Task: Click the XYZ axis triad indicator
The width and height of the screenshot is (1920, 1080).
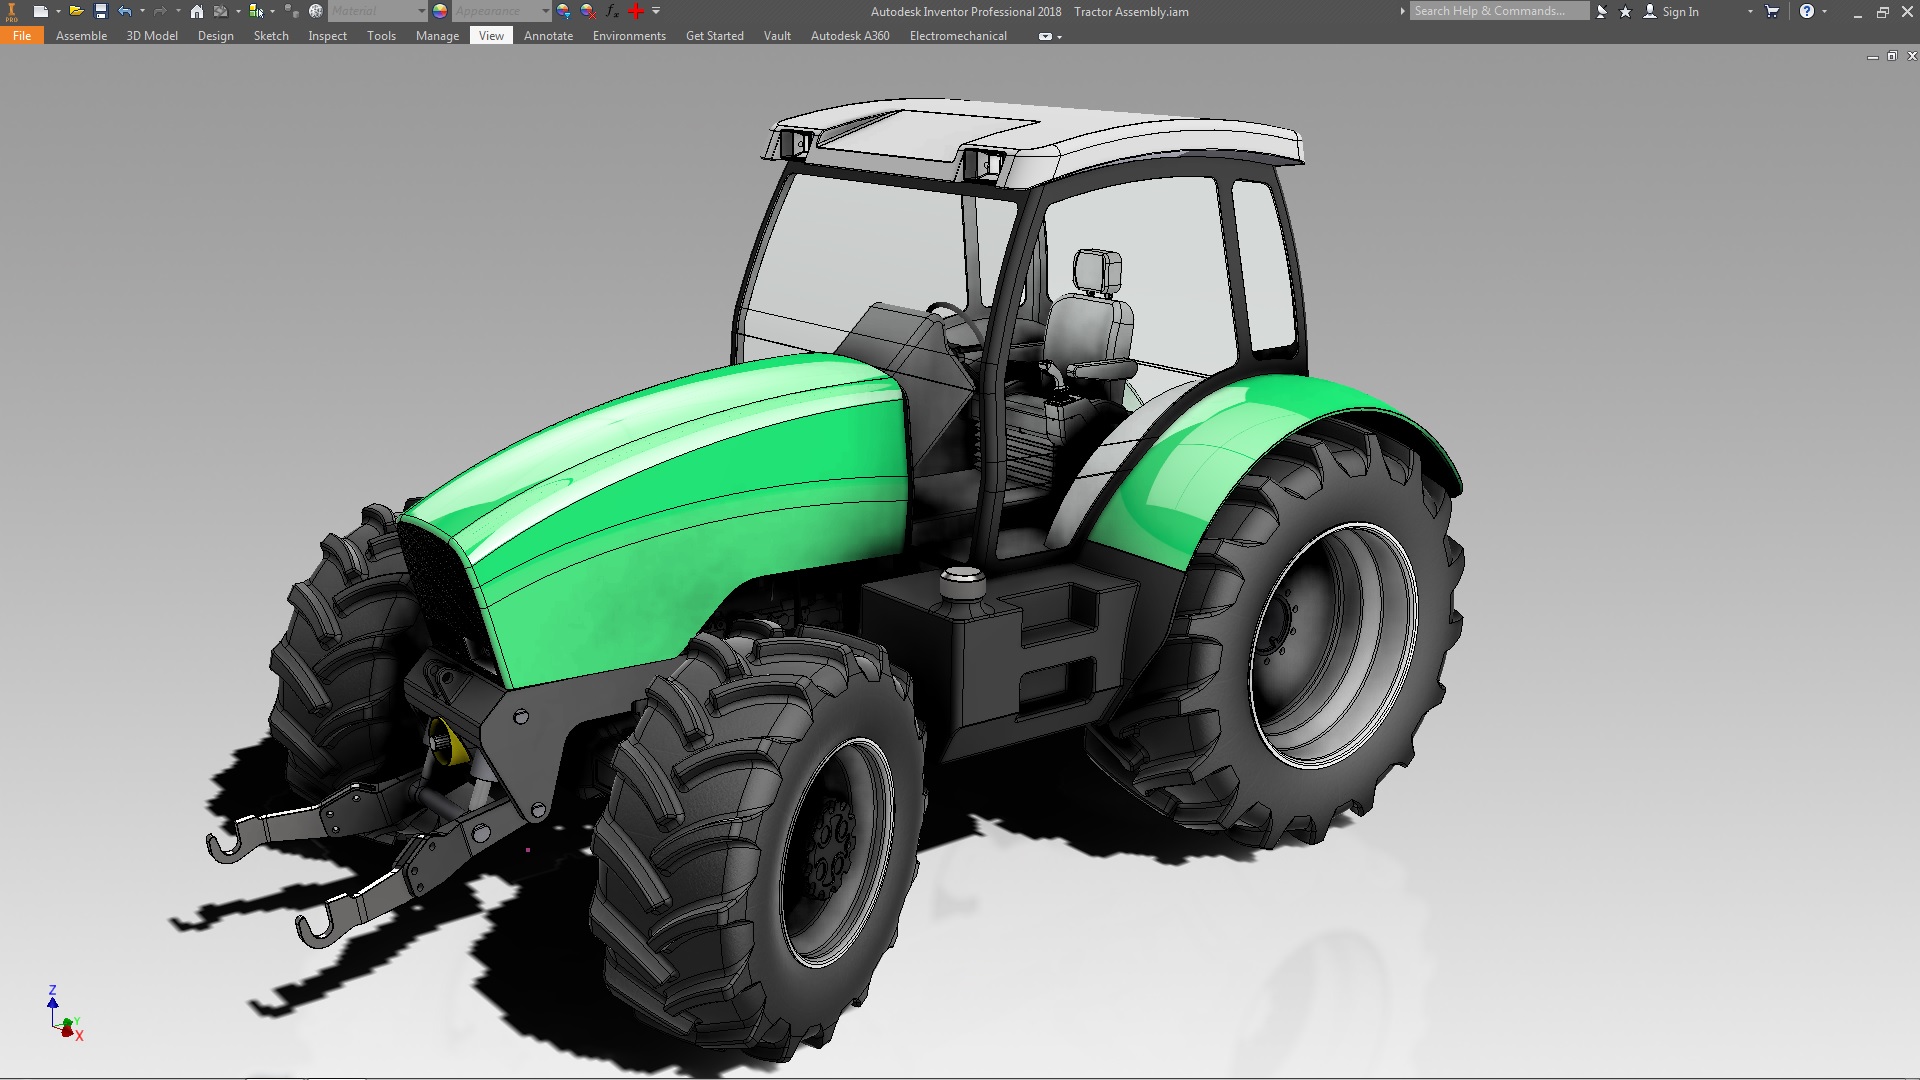Action: 65,1013
